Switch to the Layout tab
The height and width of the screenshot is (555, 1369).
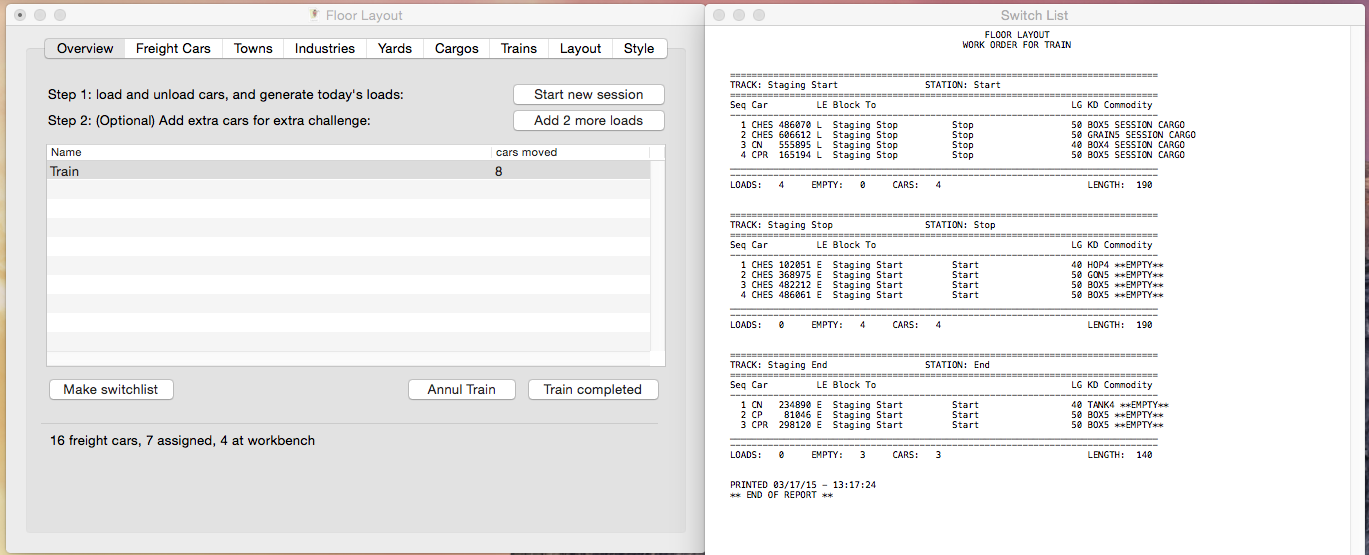point(580,48)
